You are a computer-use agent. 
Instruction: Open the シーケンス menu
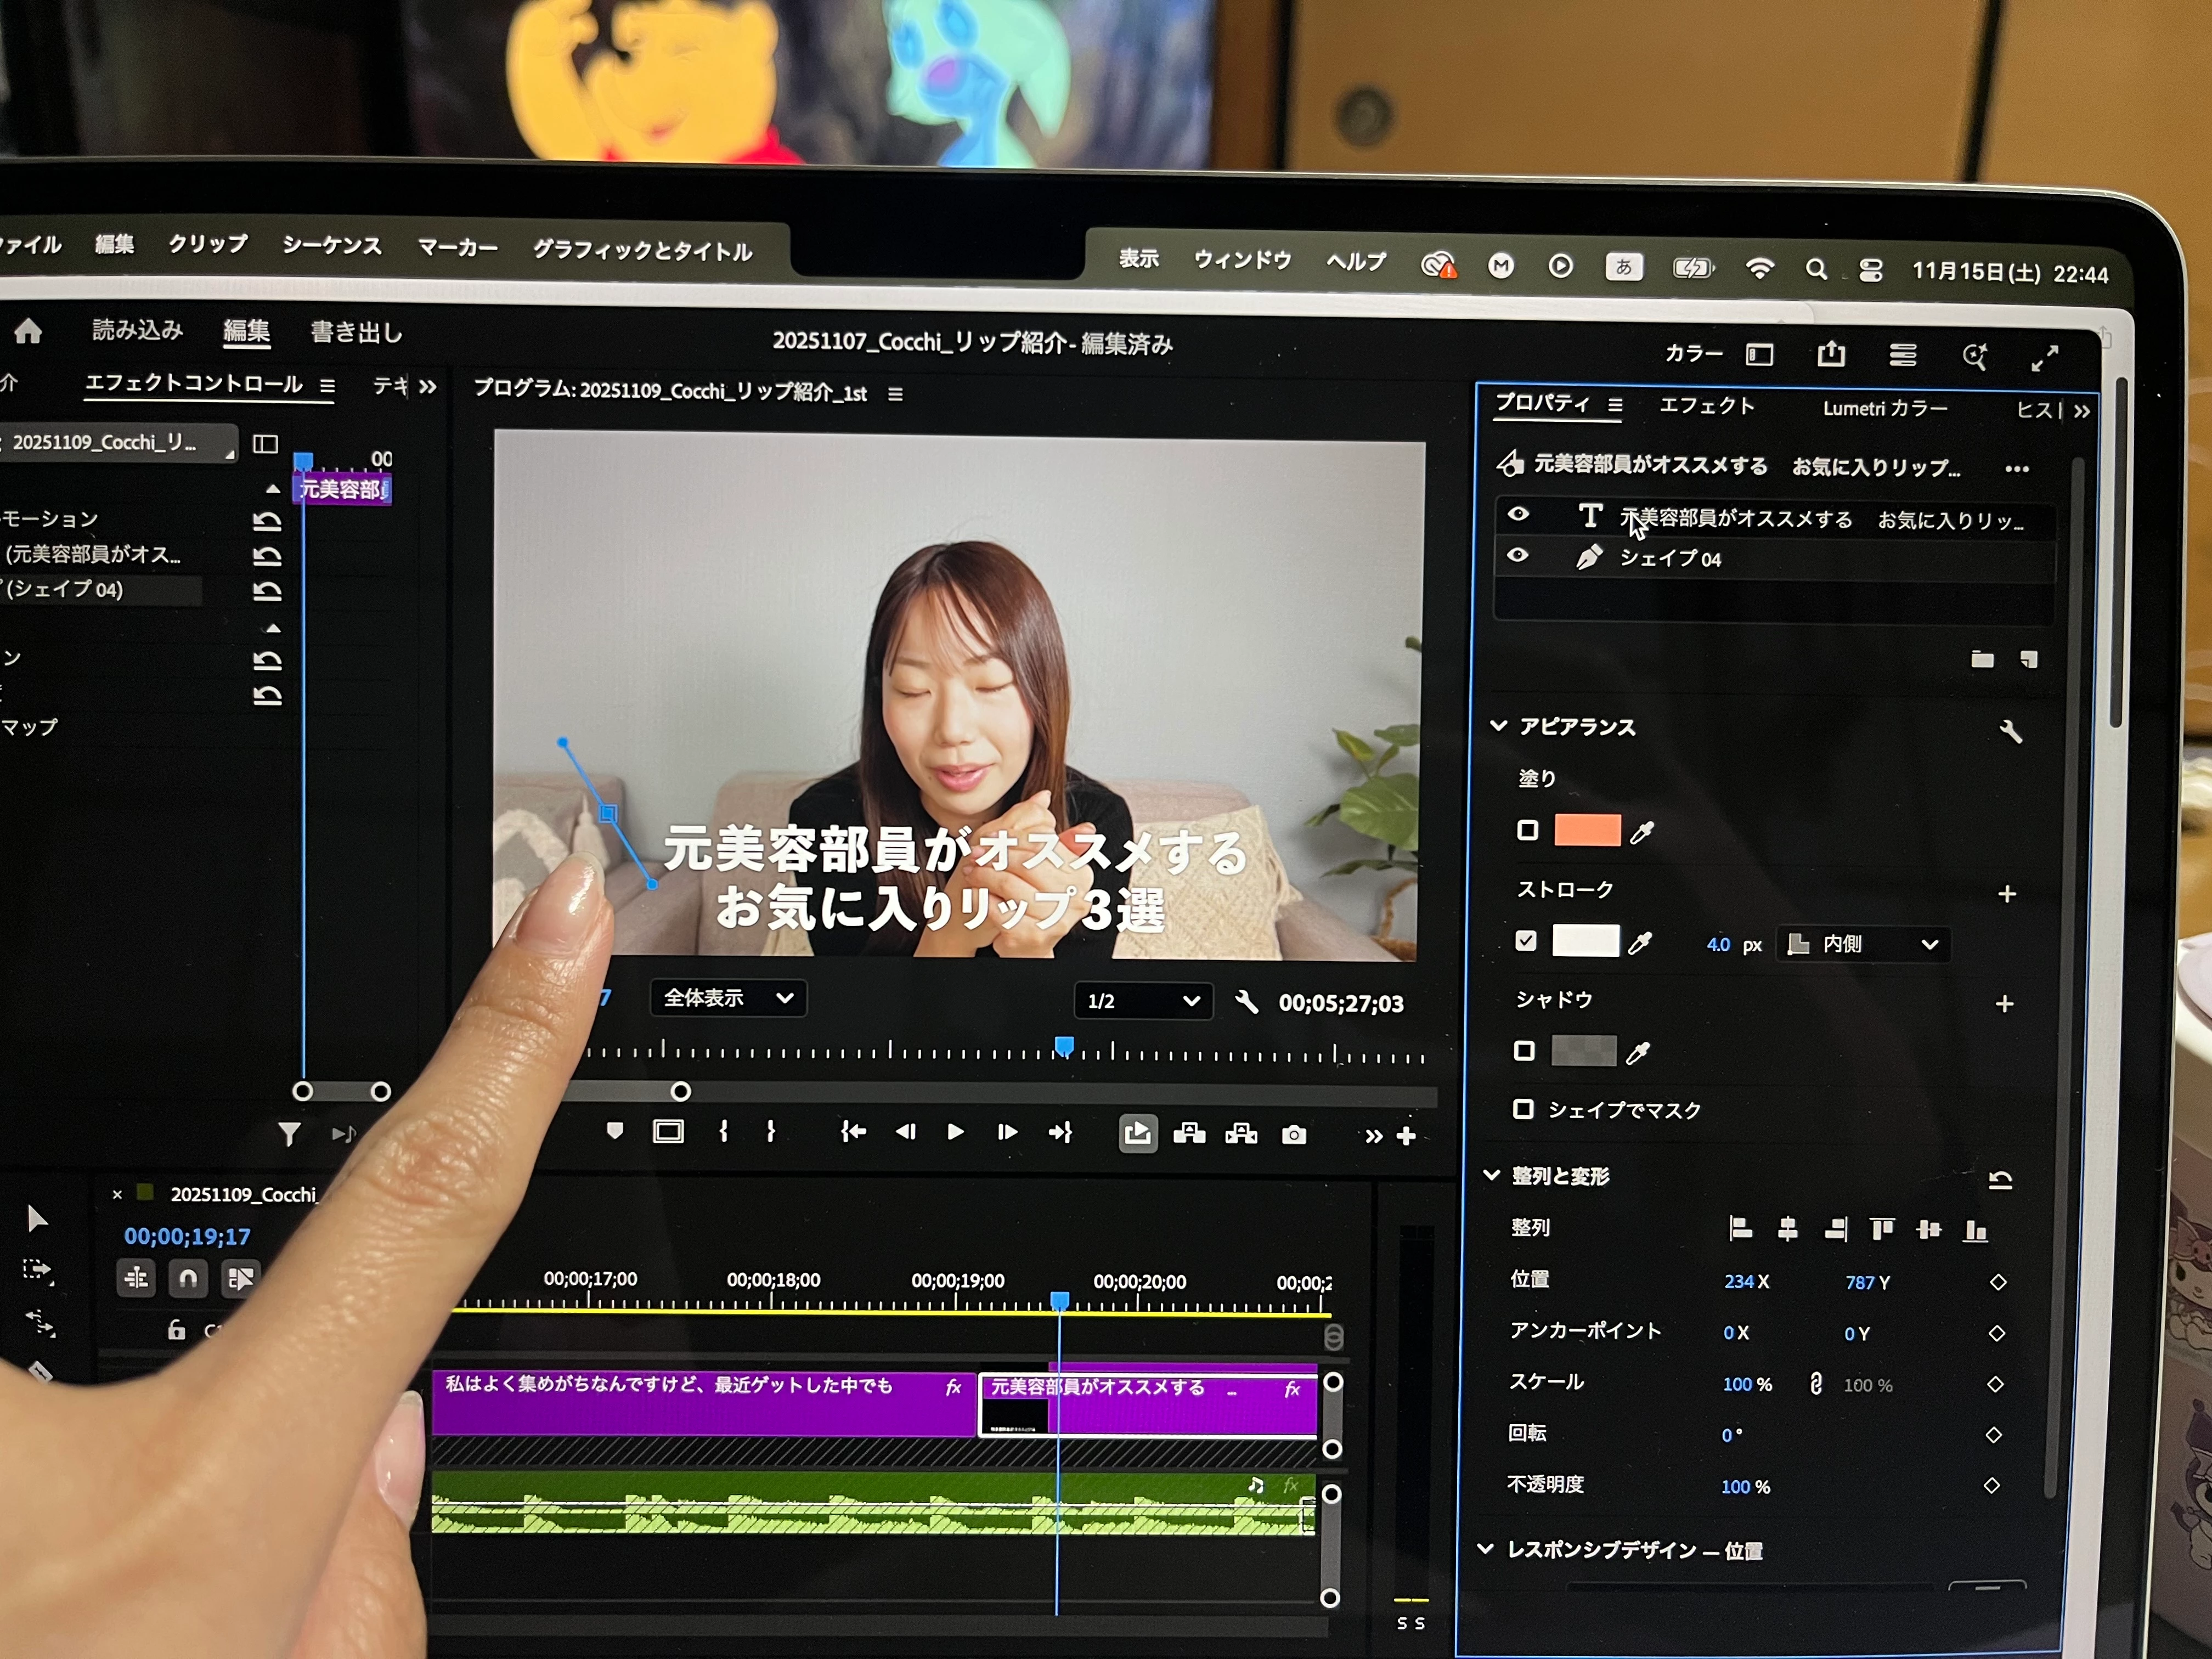[331, 245]
